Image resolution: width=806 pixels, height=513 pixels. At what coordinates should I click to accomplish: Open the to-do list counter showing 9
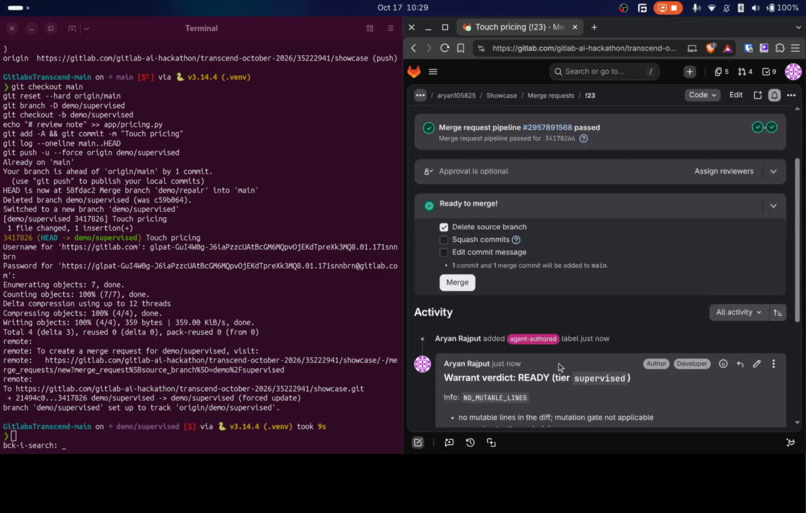point(768,72)
